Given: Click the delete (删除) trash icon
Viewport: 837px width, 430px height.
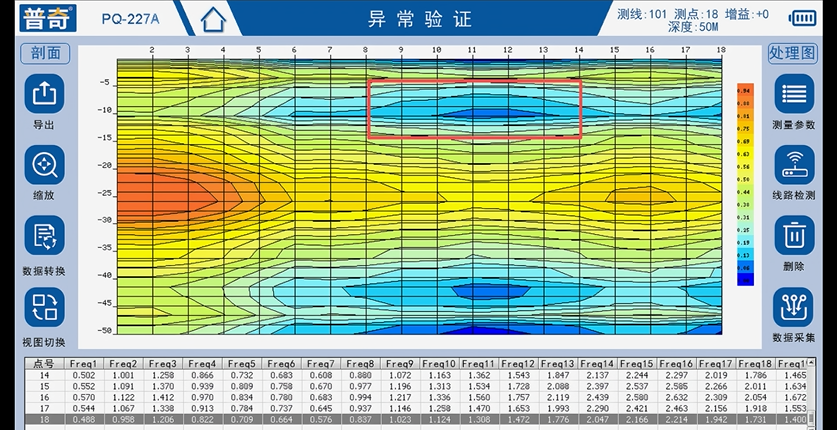Looking at the screenshot, I should click(x=794, y=235).
